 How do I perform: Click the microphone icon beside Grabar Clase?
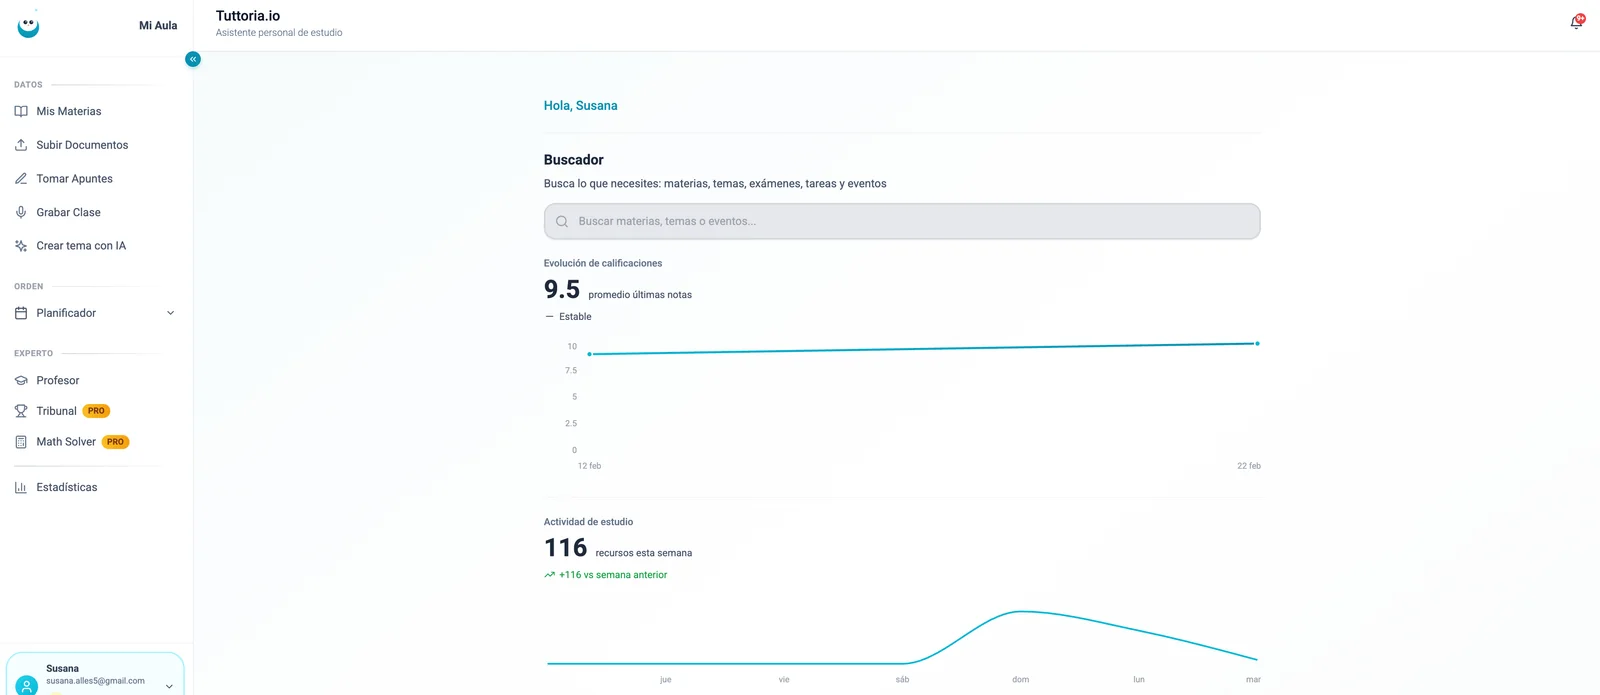coord(21,212)
